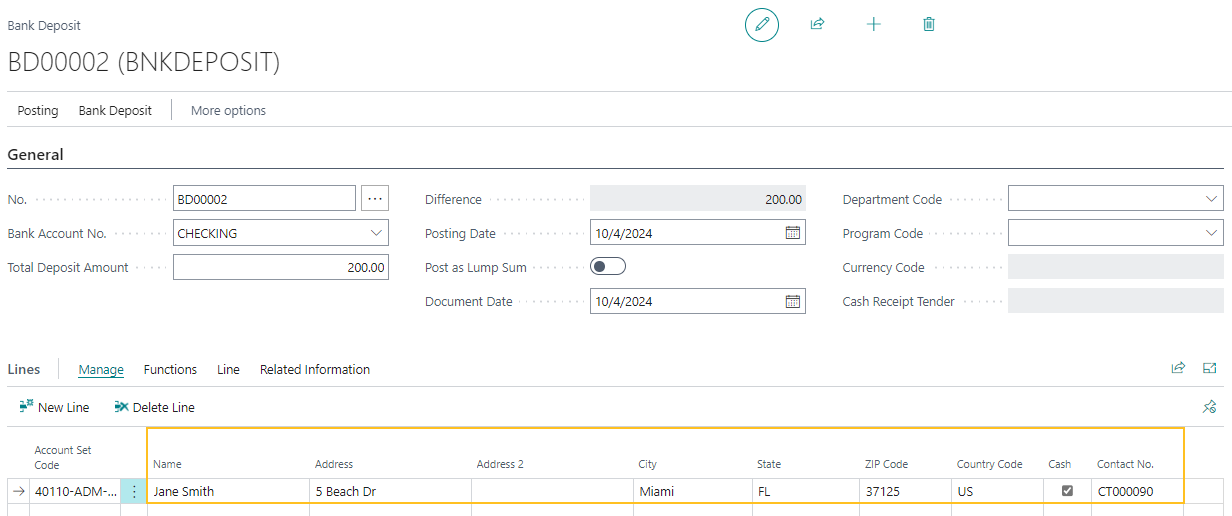Uncheck the Cash checkbox for Jane Smith
1232x516 pixels.
(x=1067, y=491)
